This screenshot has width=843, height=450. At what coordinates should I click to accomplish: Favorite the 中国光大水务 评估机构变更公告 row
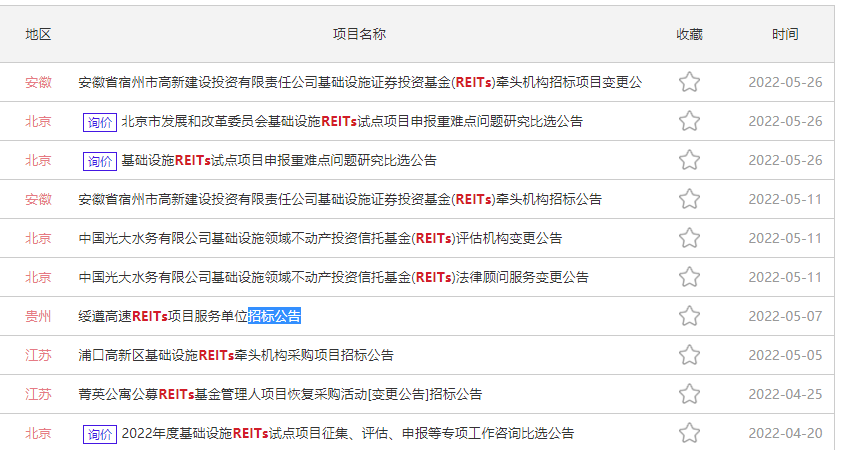coord(689,238)
